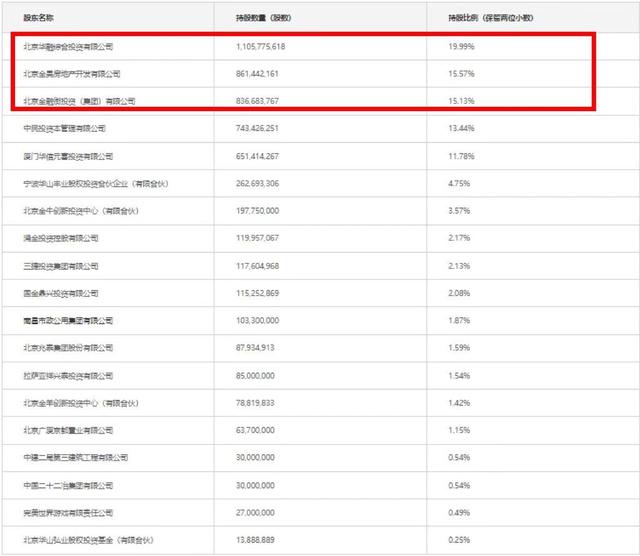
Task: Select the 1.59% percentage cell
Action: [459, 348]
